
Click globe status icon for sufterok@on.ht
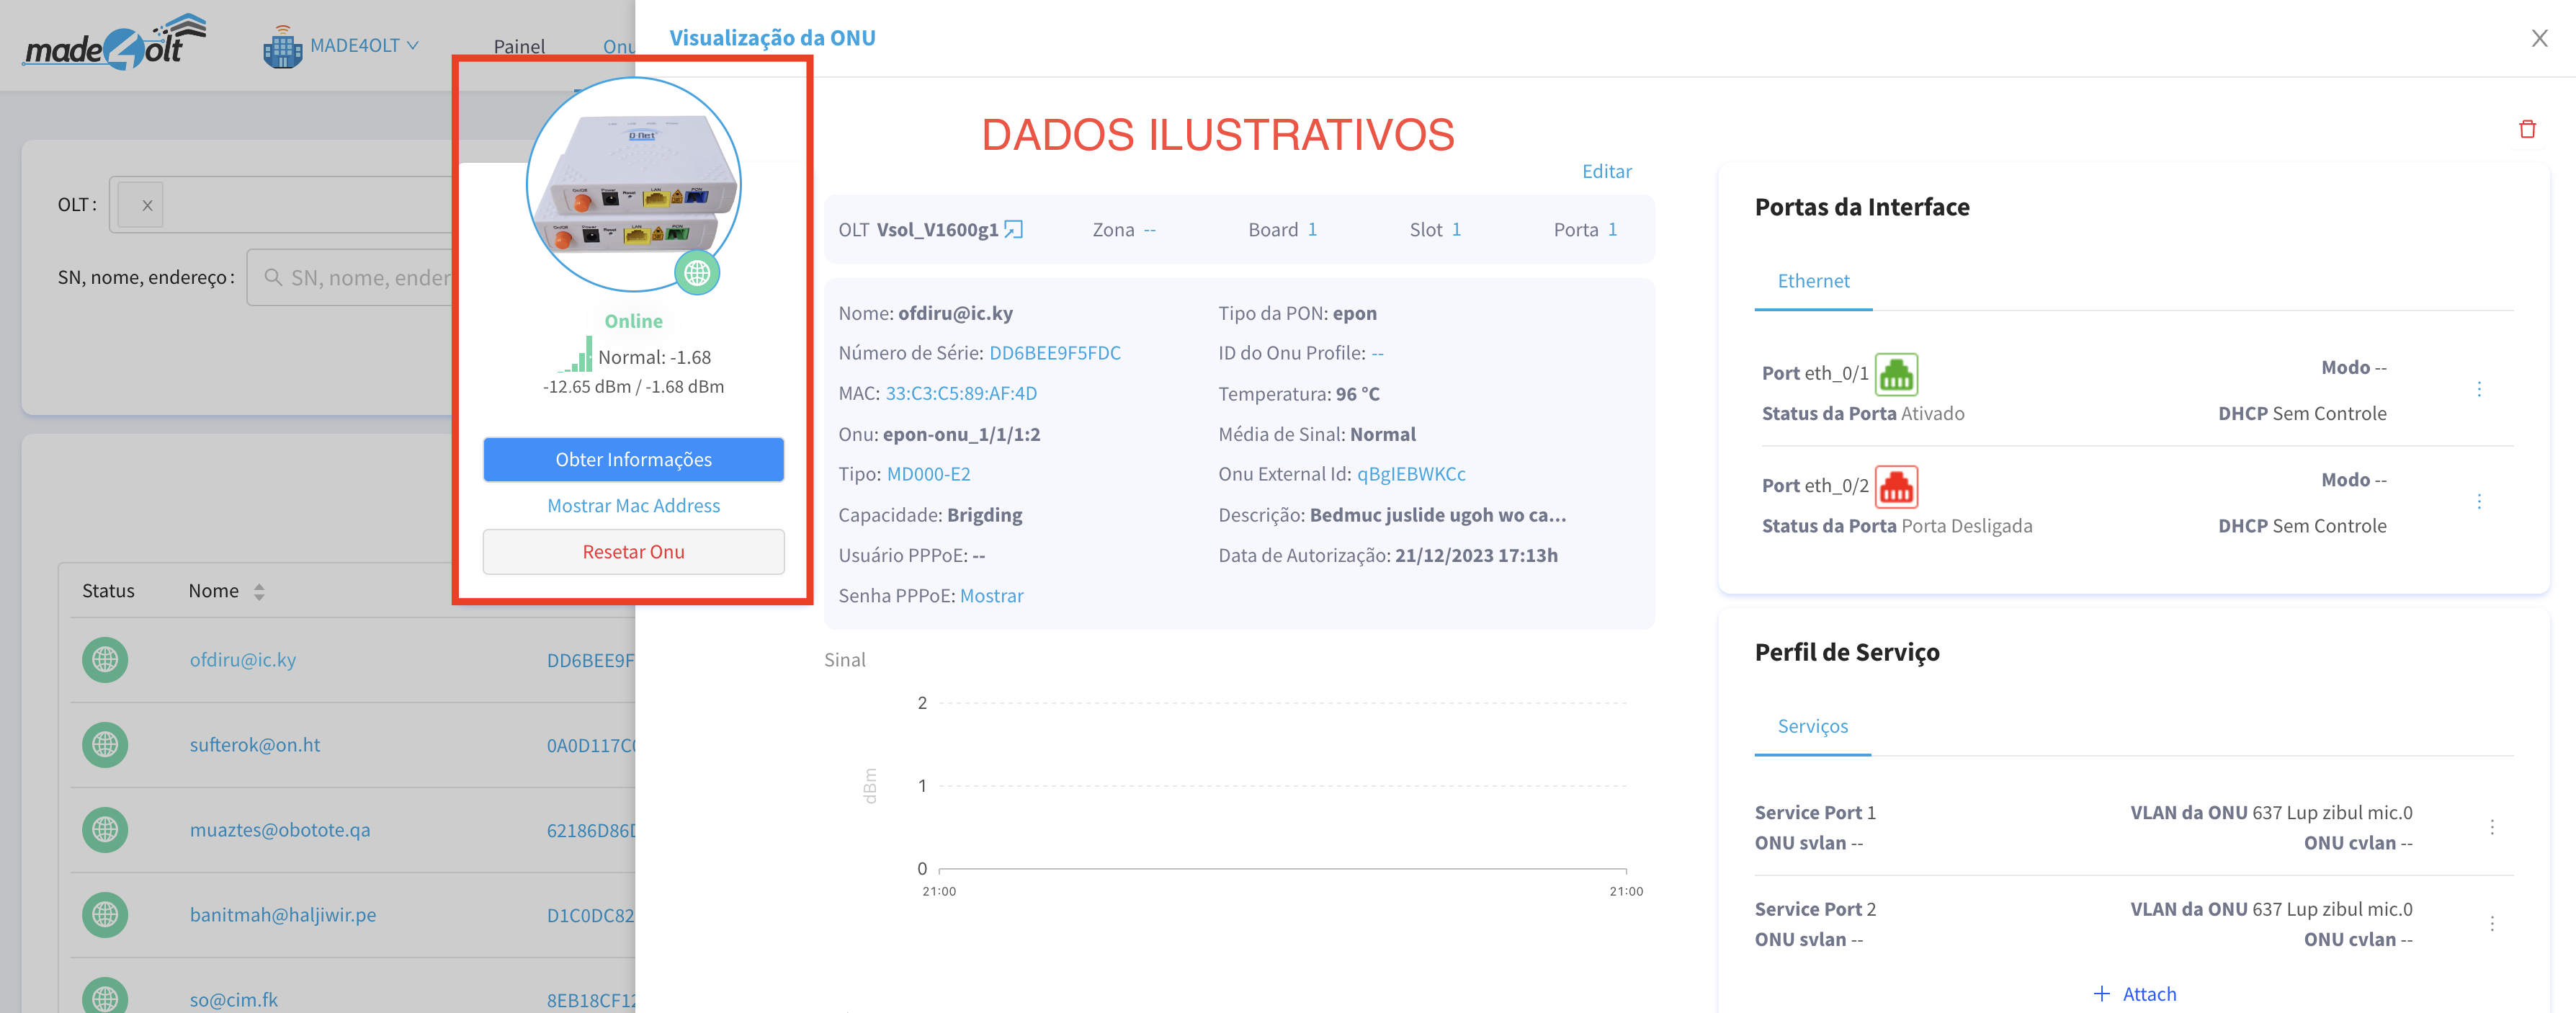(105, 745)
